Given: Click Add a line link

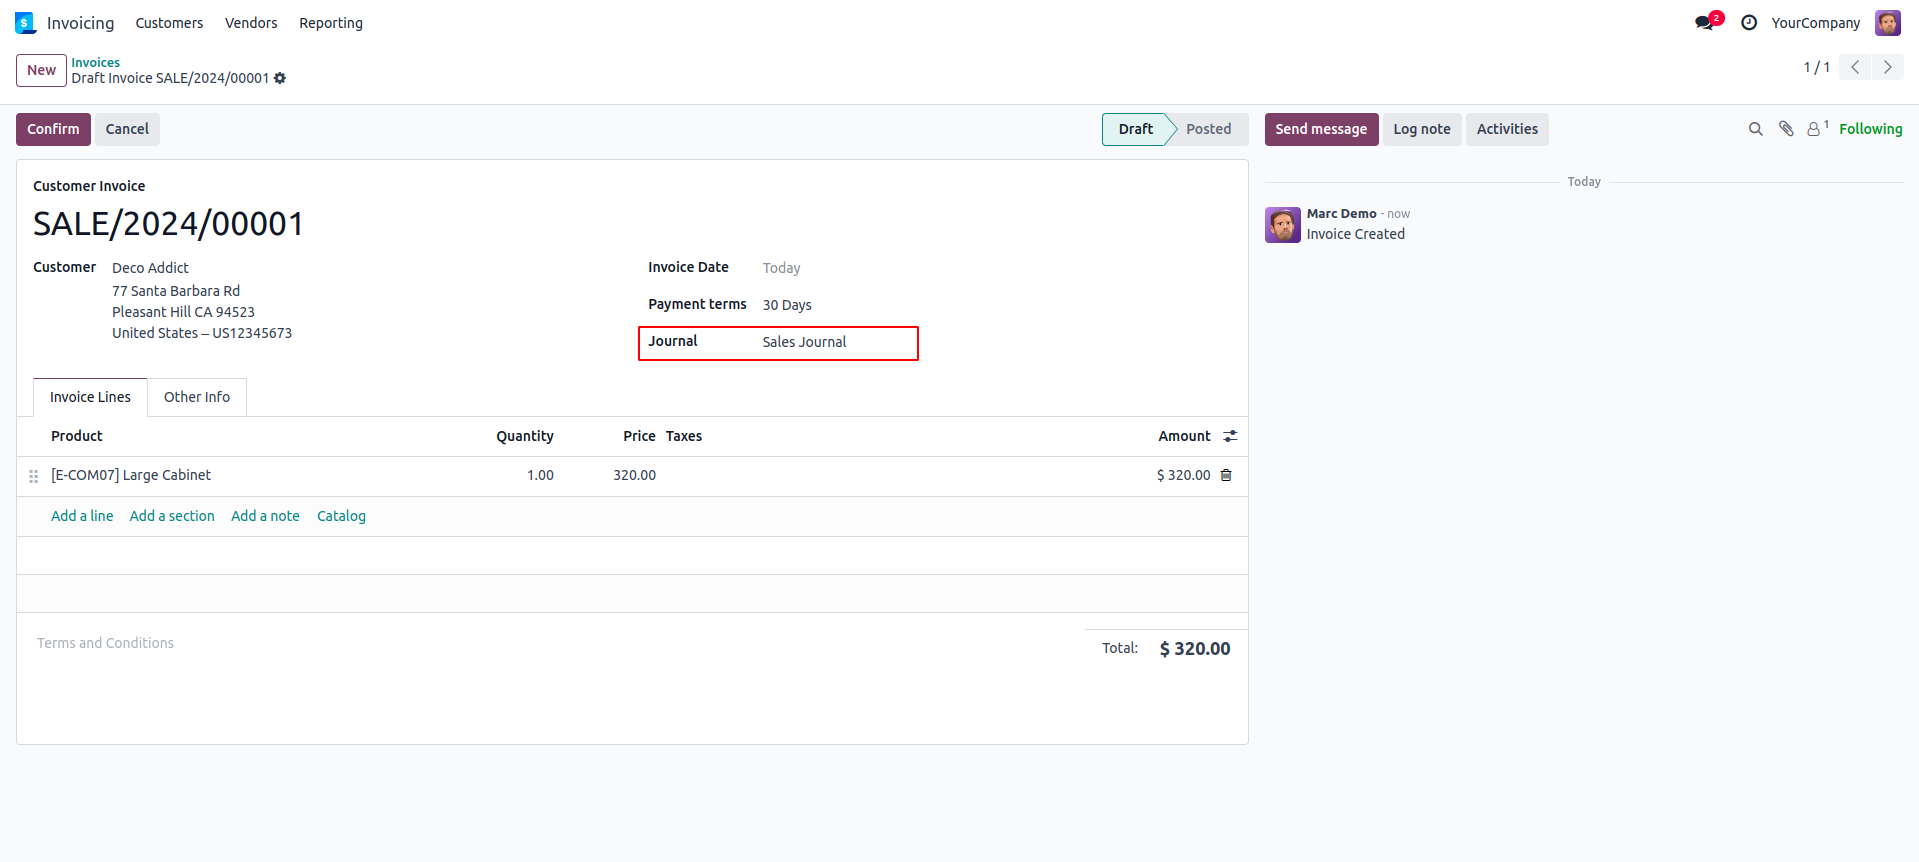Looking at the screenshot, I should (x=82, y=516).
